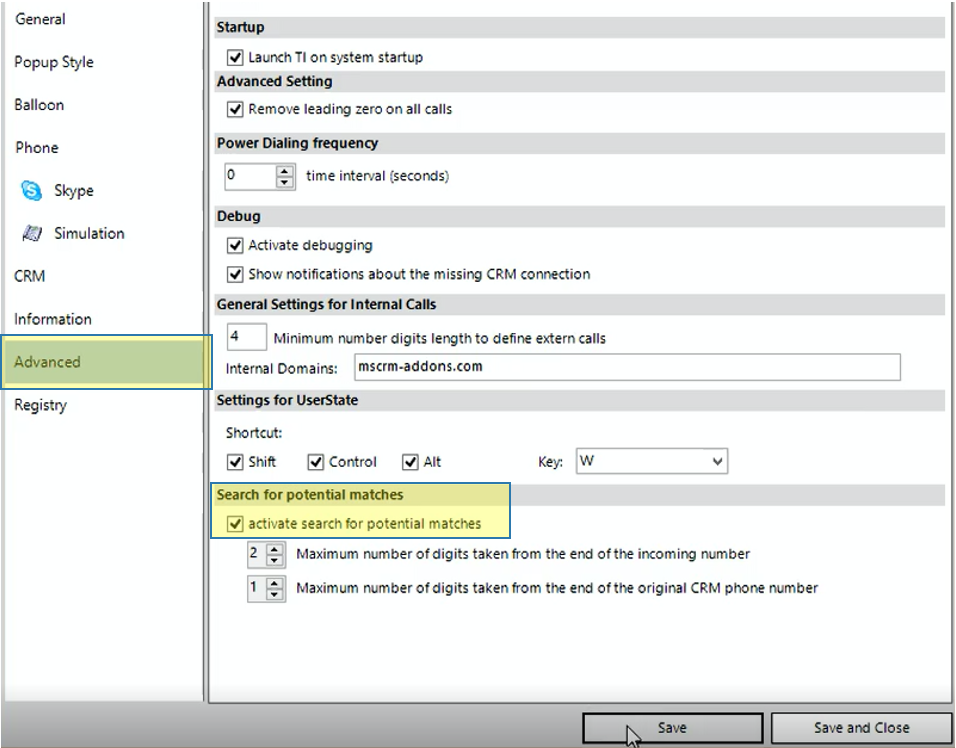Disable the Activate debugging checkbox
This screenshot has width=956, height=748.
click(x=236, y=245)
